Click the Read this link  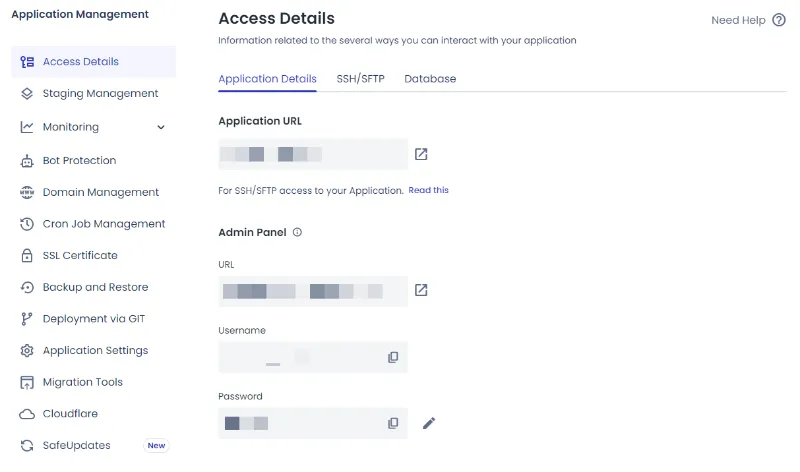coord(429,190)
